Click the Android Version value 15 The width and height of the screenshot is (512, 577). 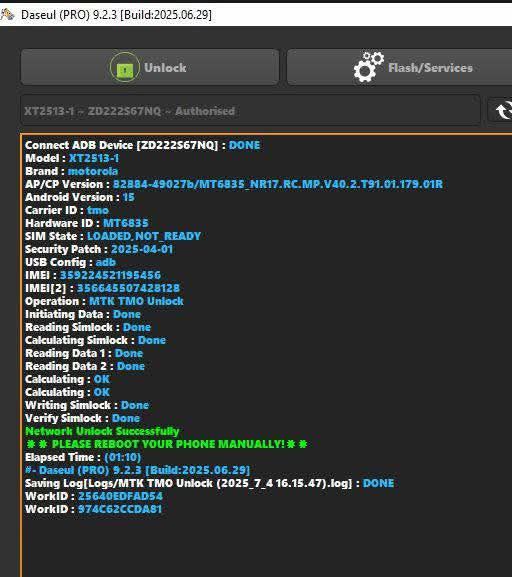click(x=128, y=197)
